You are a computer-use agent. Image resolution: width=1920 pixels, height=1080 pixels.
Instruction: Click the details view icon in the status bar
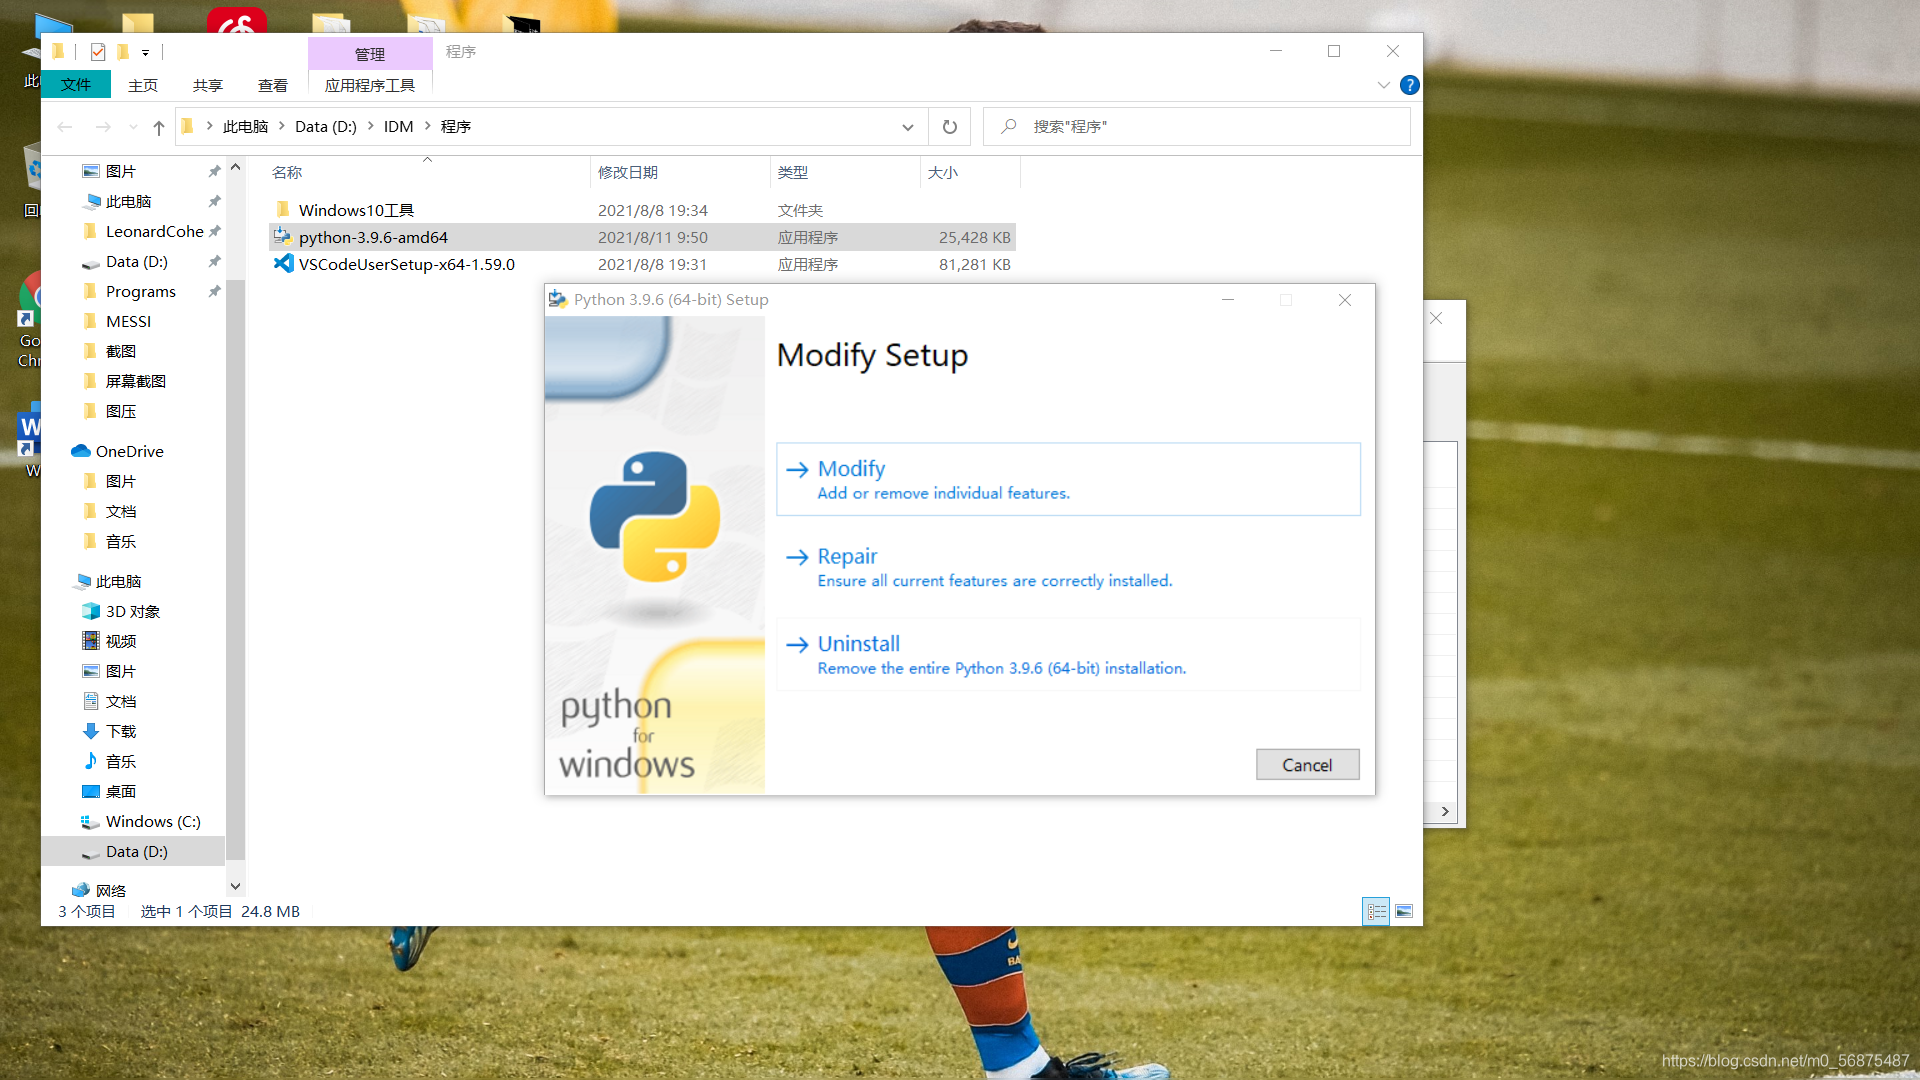coord(1376,911)
